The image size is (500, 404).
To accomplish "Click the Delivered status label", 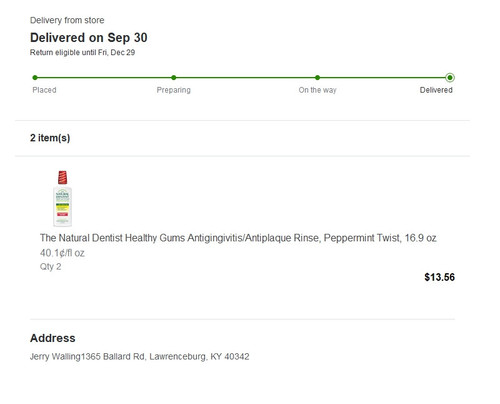I will [x=436, y=90].
